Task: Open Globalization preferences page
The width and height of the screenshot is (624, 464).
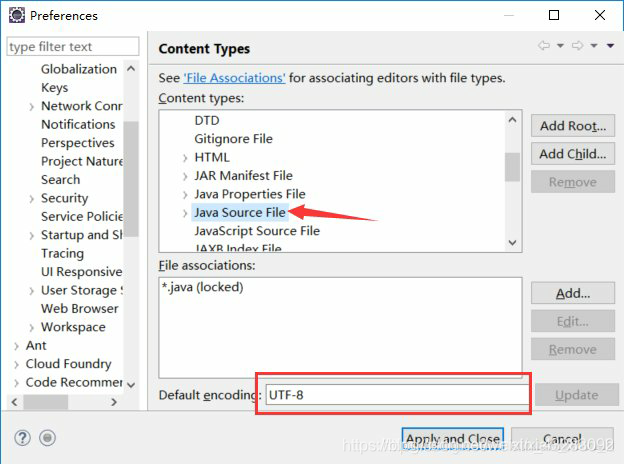Action: 79,69
